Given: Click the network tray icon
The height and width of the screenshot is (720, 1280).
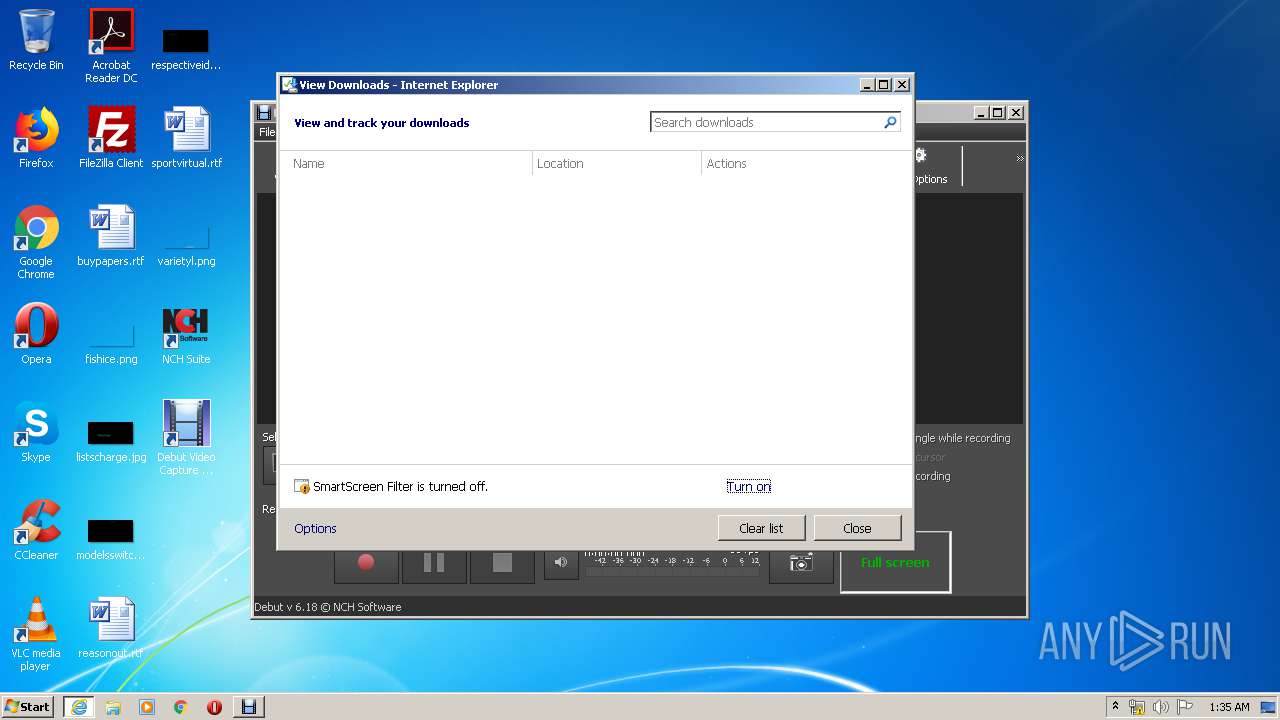Looking at the screenshot, I should 1137,707.
